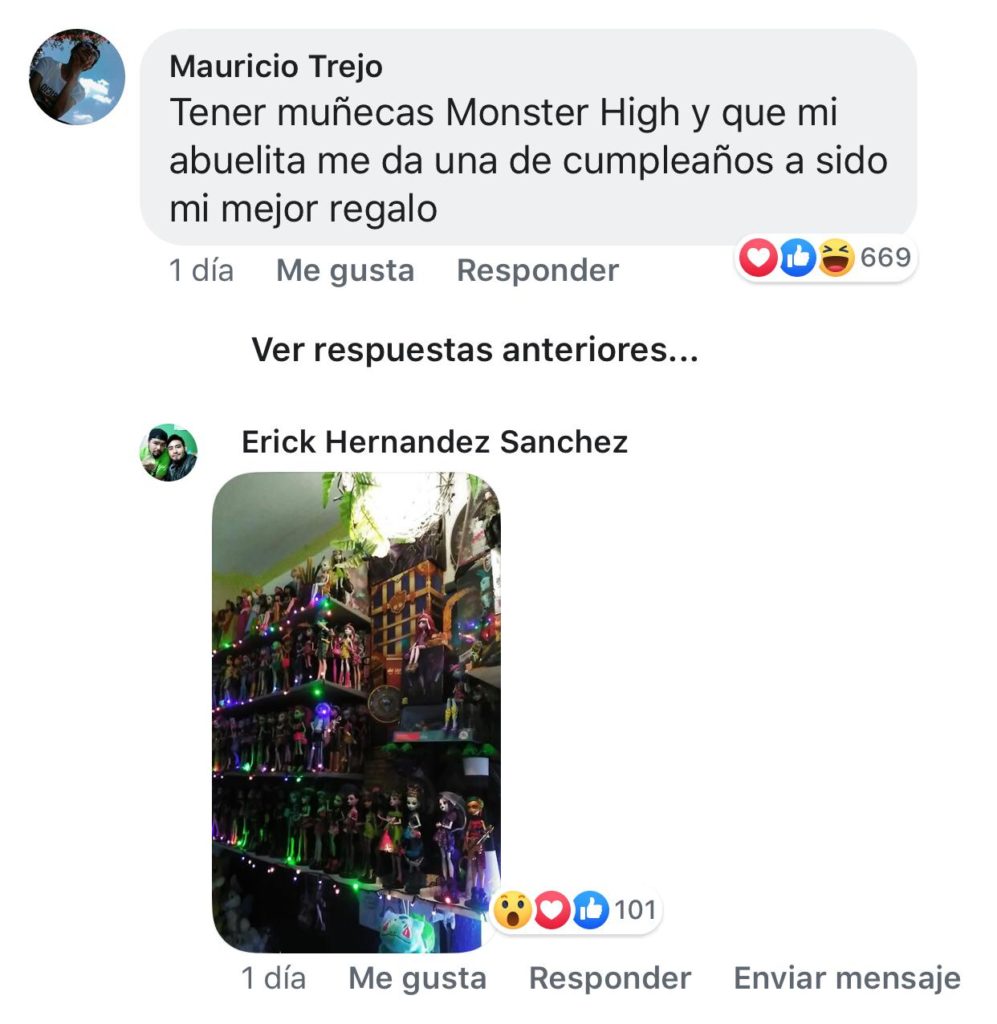The width and height of the screenshot is (997, 1024).
Task: Click the heart reaction on Mauricio's comment
Action: click(758, 257)
